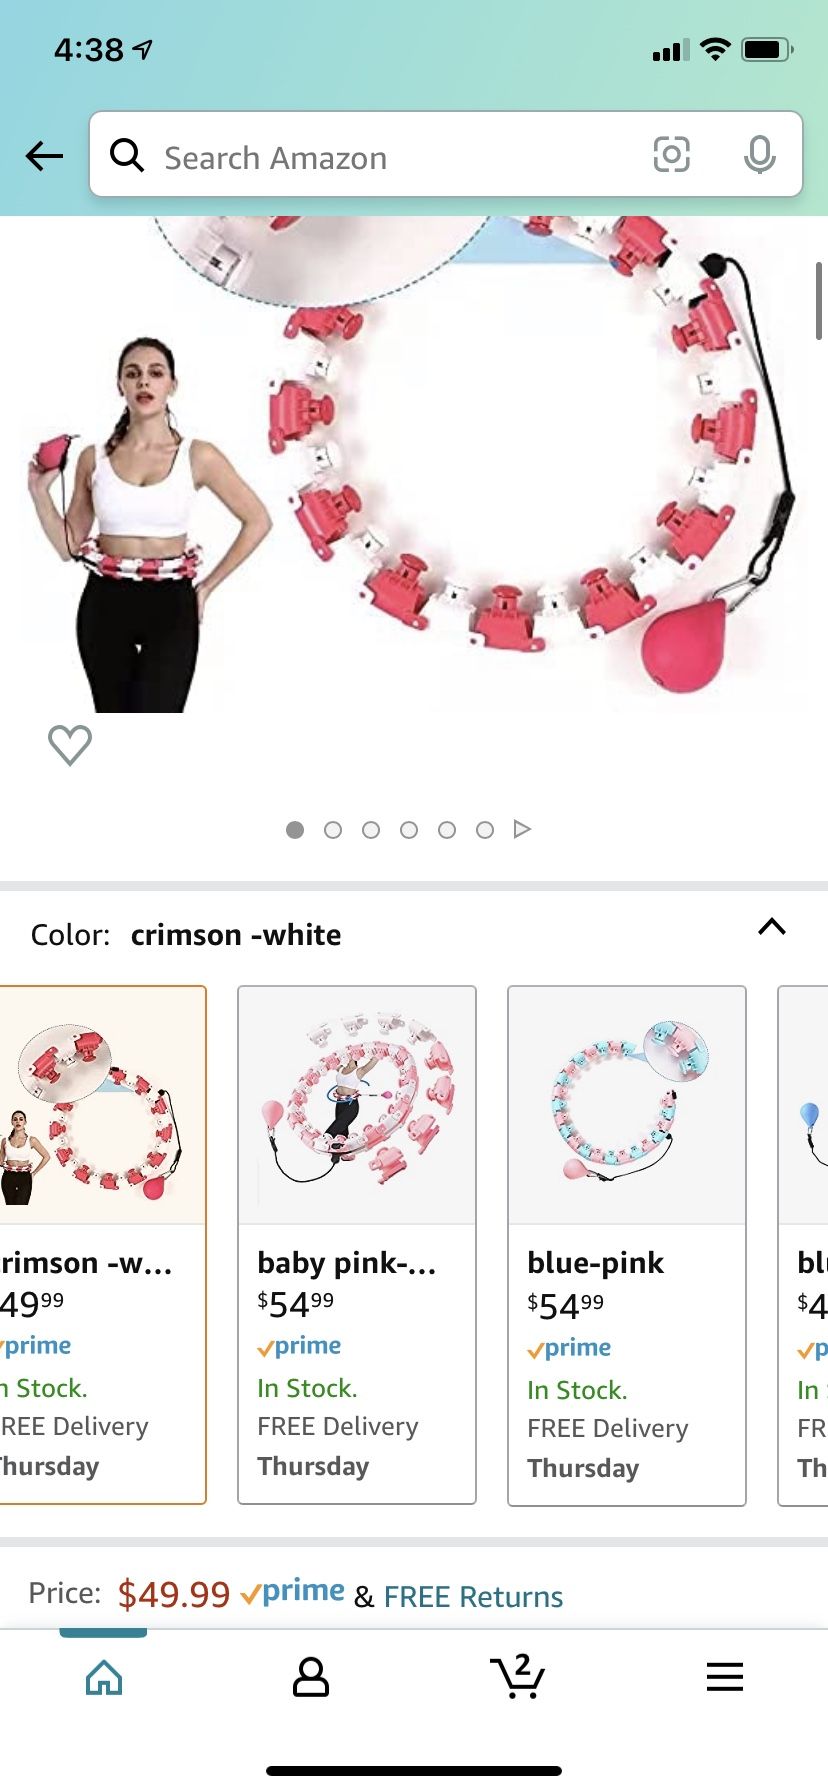Choose the baby pink color option
Viewport: 828px width, 1792px height.
[x=357, y=1245]
